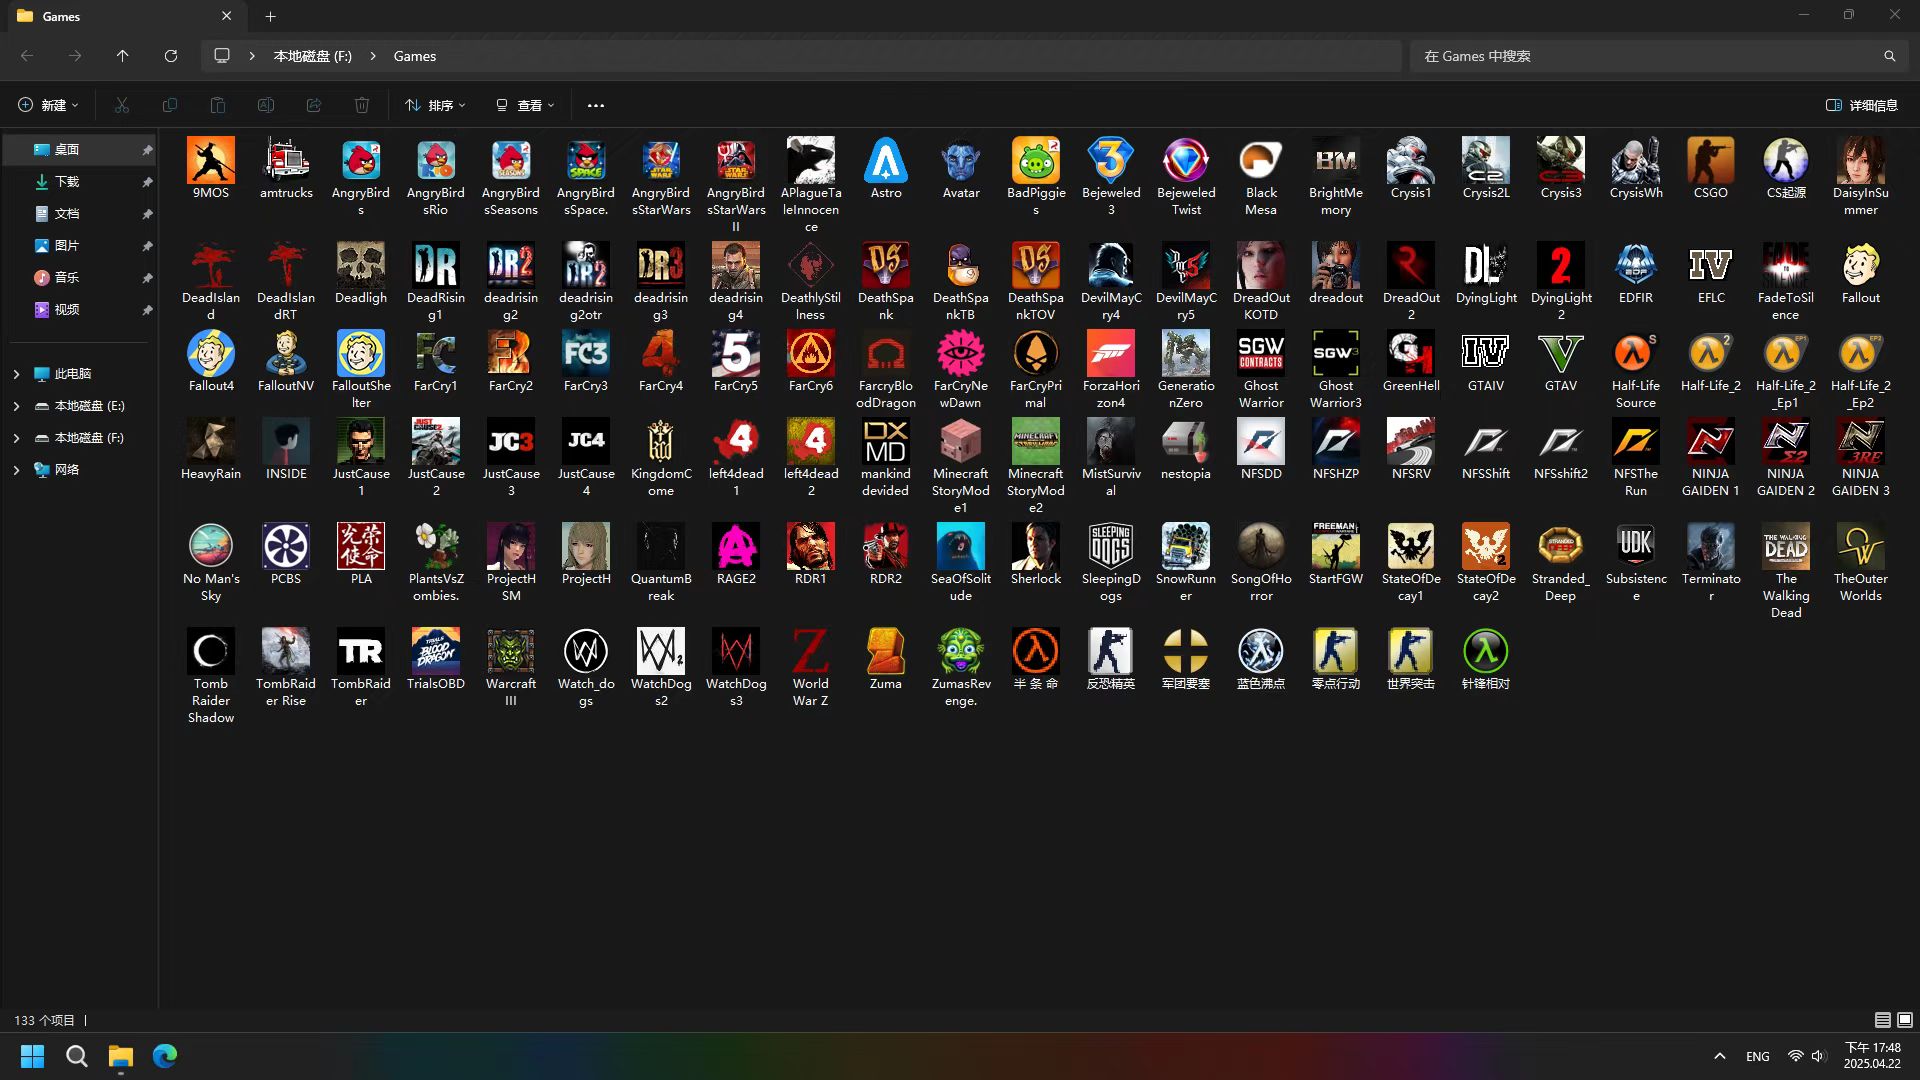The image size is (1920, 1080).
Task: Switch to details list view
Action: tap(1882, 1020)
